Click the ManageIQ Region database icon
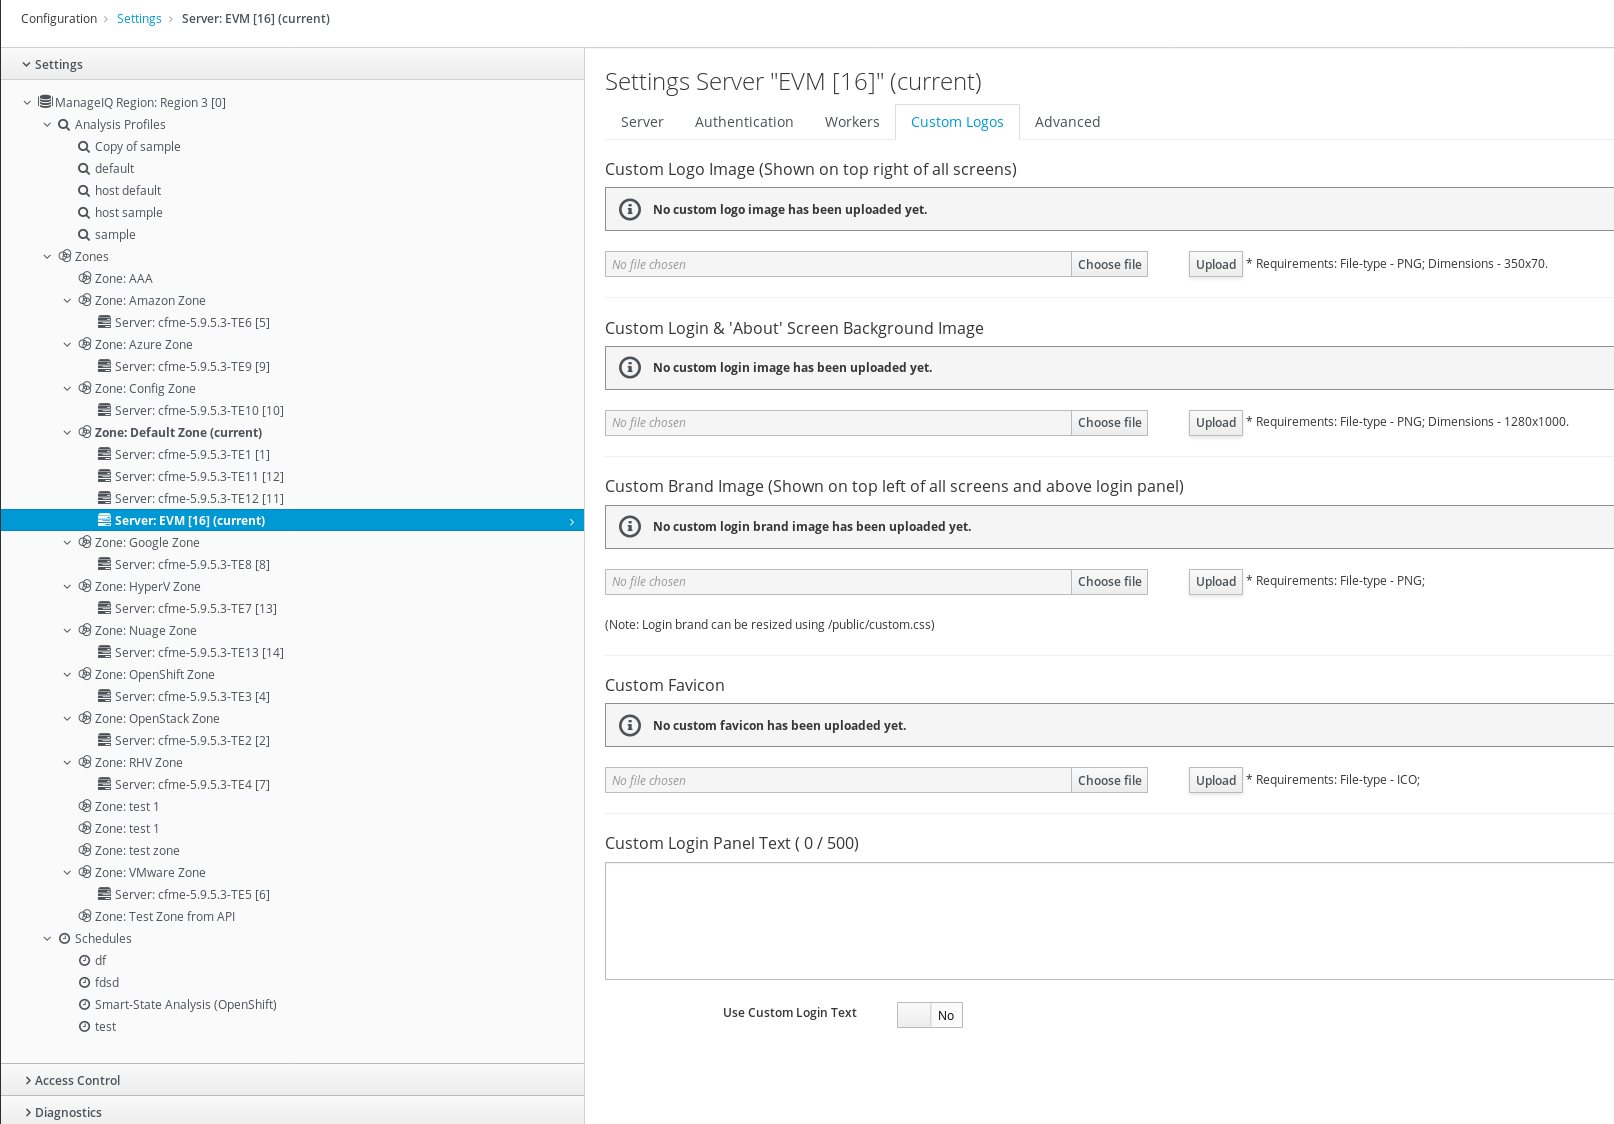 45,102
